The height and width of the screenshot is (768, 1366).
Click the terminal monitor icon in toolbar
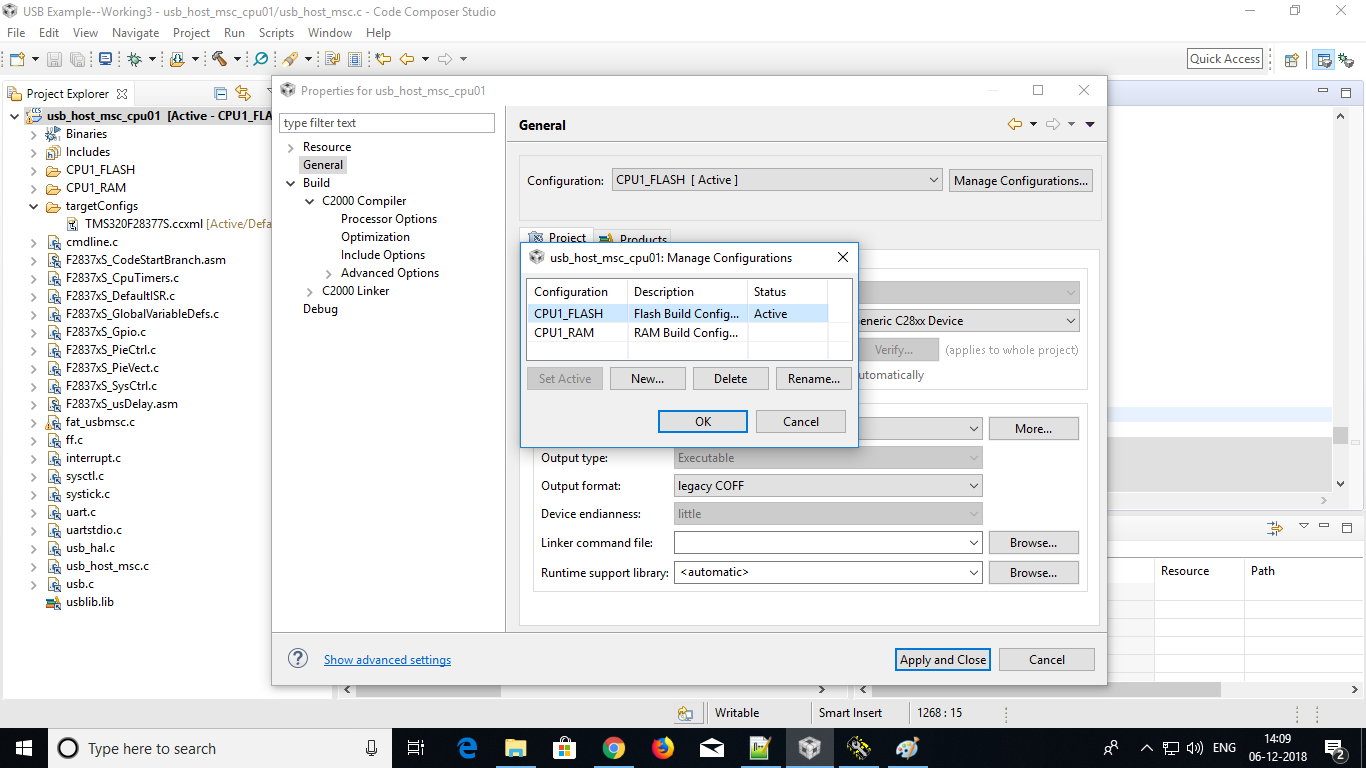point(106,59)
